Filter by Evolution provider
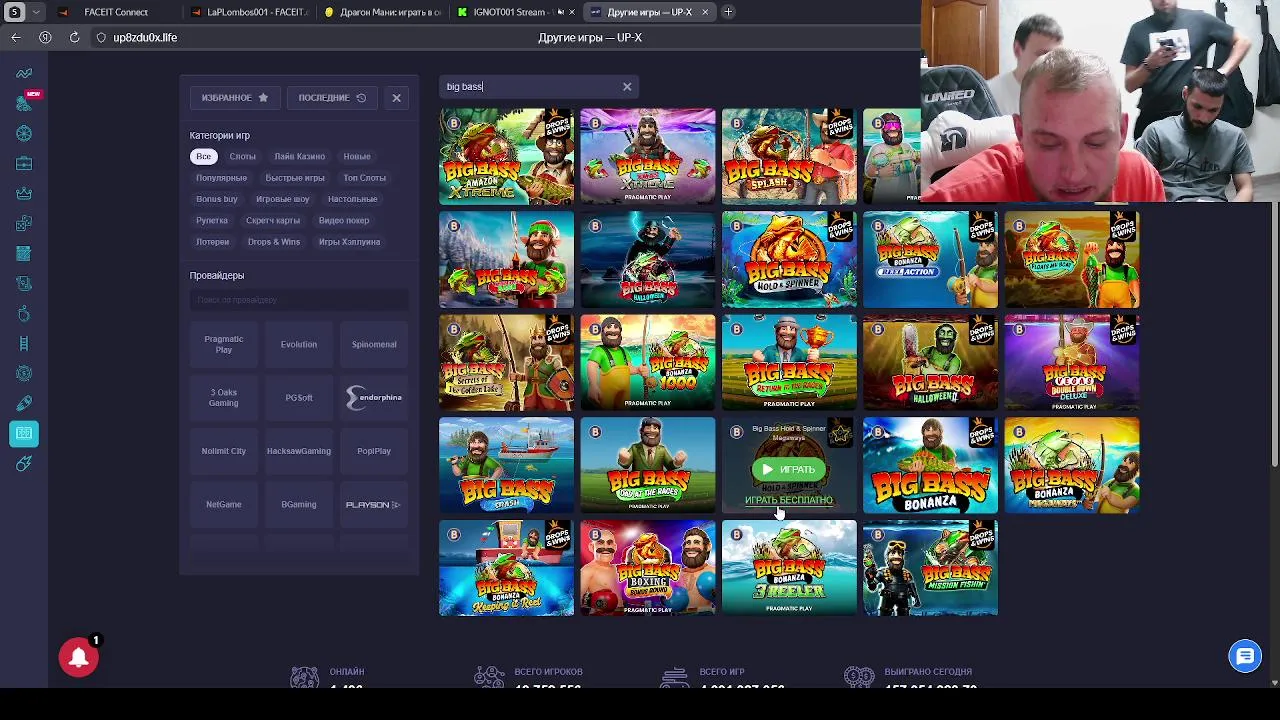This screenshot has height=720, width=1280. point(299,344)
